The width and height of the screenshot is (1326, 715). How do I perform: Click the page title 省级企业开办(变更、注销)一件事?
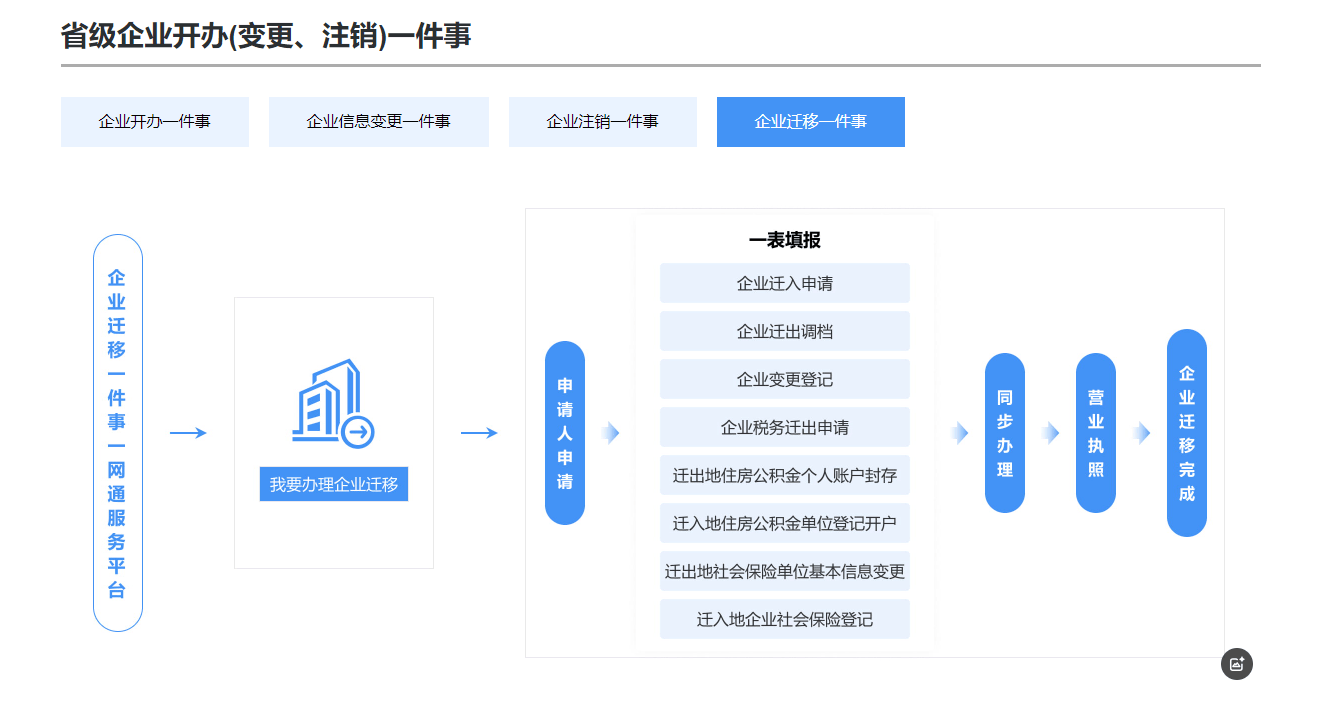(x=266, y=36)
